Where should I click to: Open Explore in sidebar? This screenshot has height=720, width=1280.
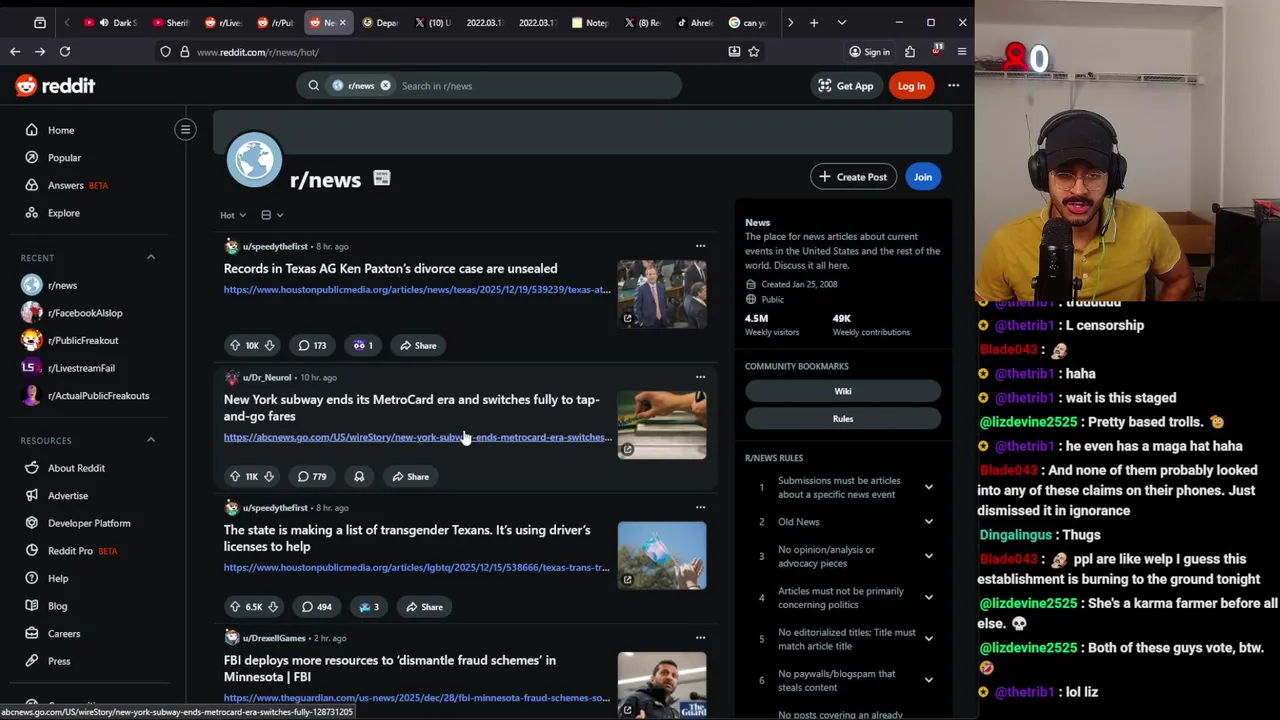tap(64, 213)
